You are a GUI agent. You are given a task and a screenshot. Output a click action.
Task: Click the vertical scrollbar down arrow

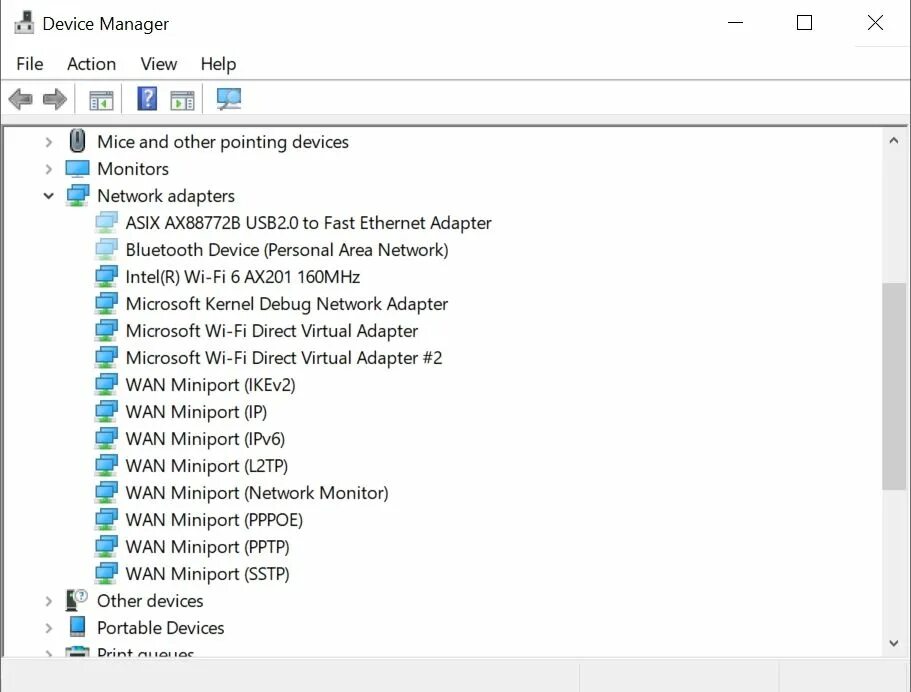(x=894, y=643)
